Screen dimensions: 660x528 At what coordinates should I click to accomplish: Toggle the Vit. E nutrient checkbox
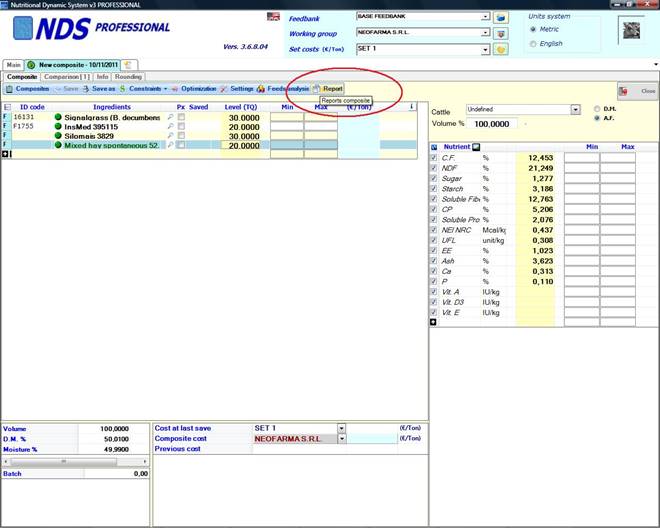(434, 312)
